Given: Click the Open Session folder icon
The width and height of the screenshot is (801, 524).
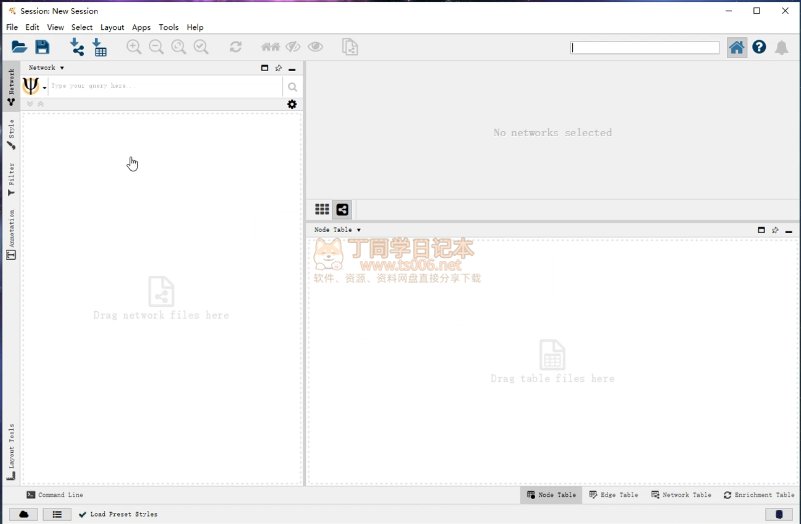Looking at the screenshot, I should [19, 47].
